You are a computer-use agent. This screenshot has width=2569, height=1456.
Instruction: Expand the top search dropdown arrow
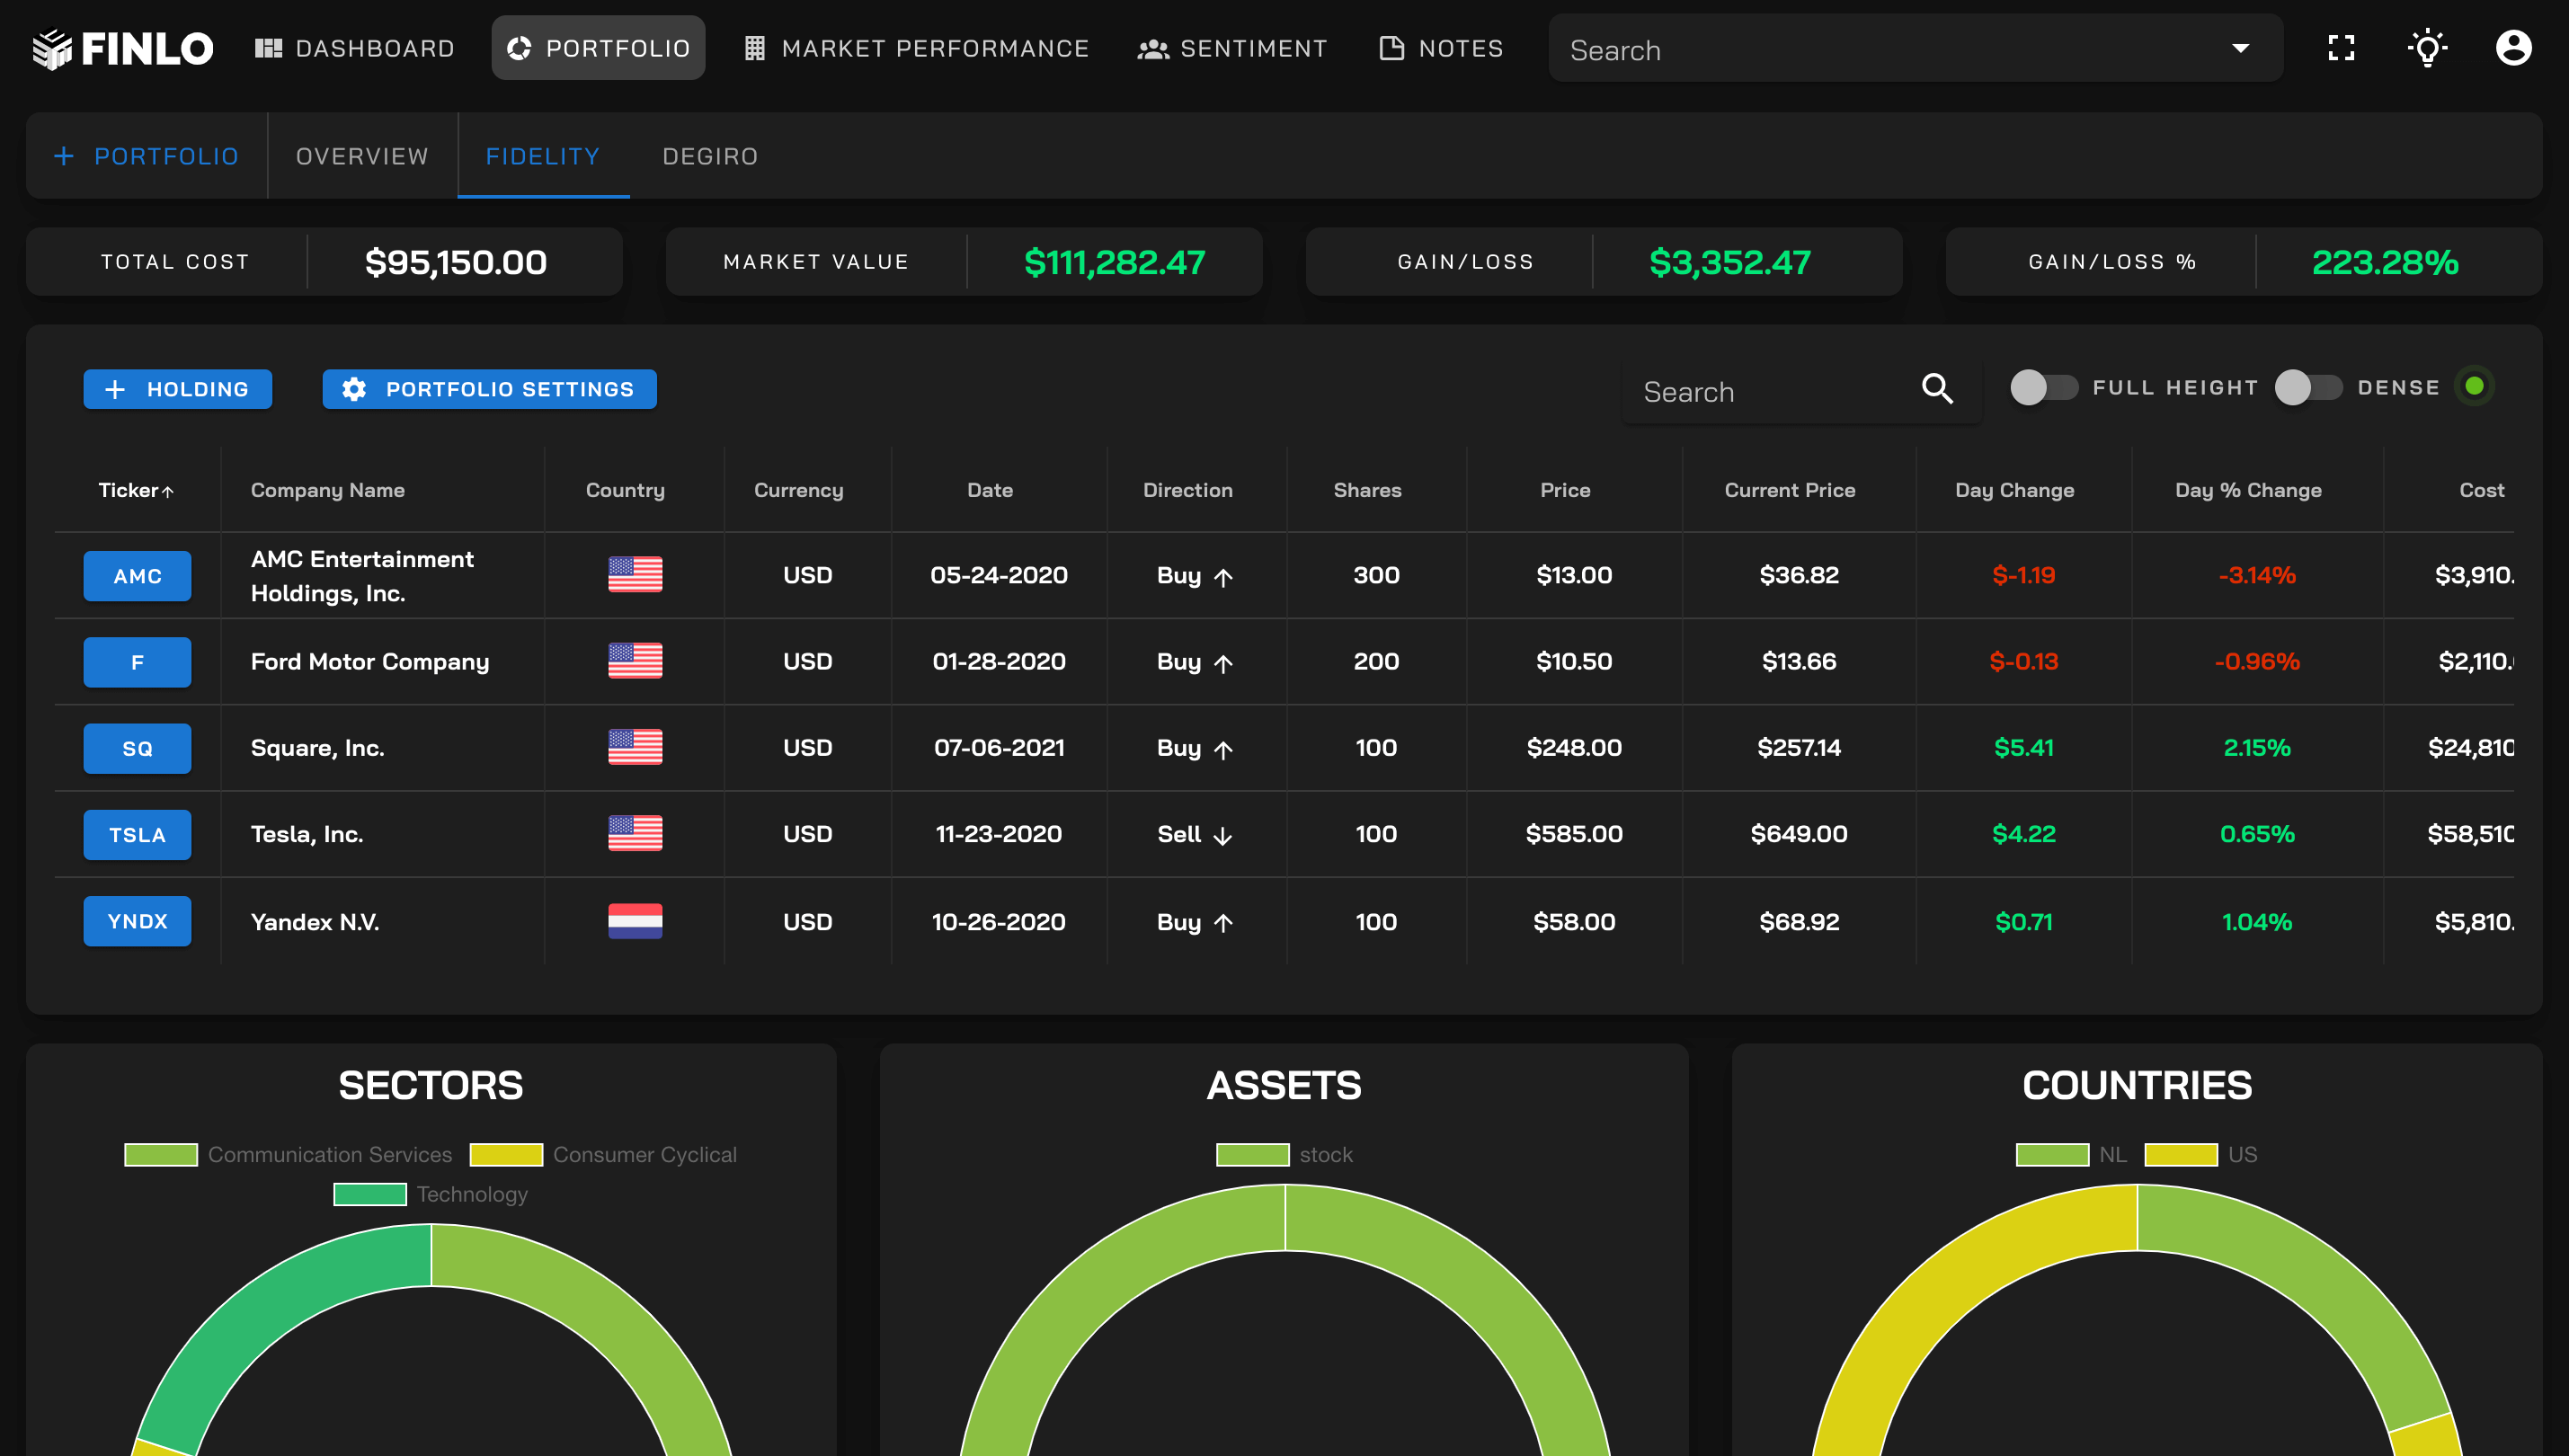(2240, 48)
